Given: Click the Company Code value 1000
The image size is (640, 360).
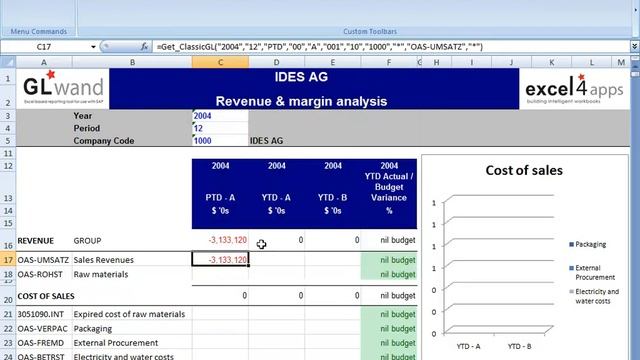Looking at the screenshot, I should click(x=220, y=141).
